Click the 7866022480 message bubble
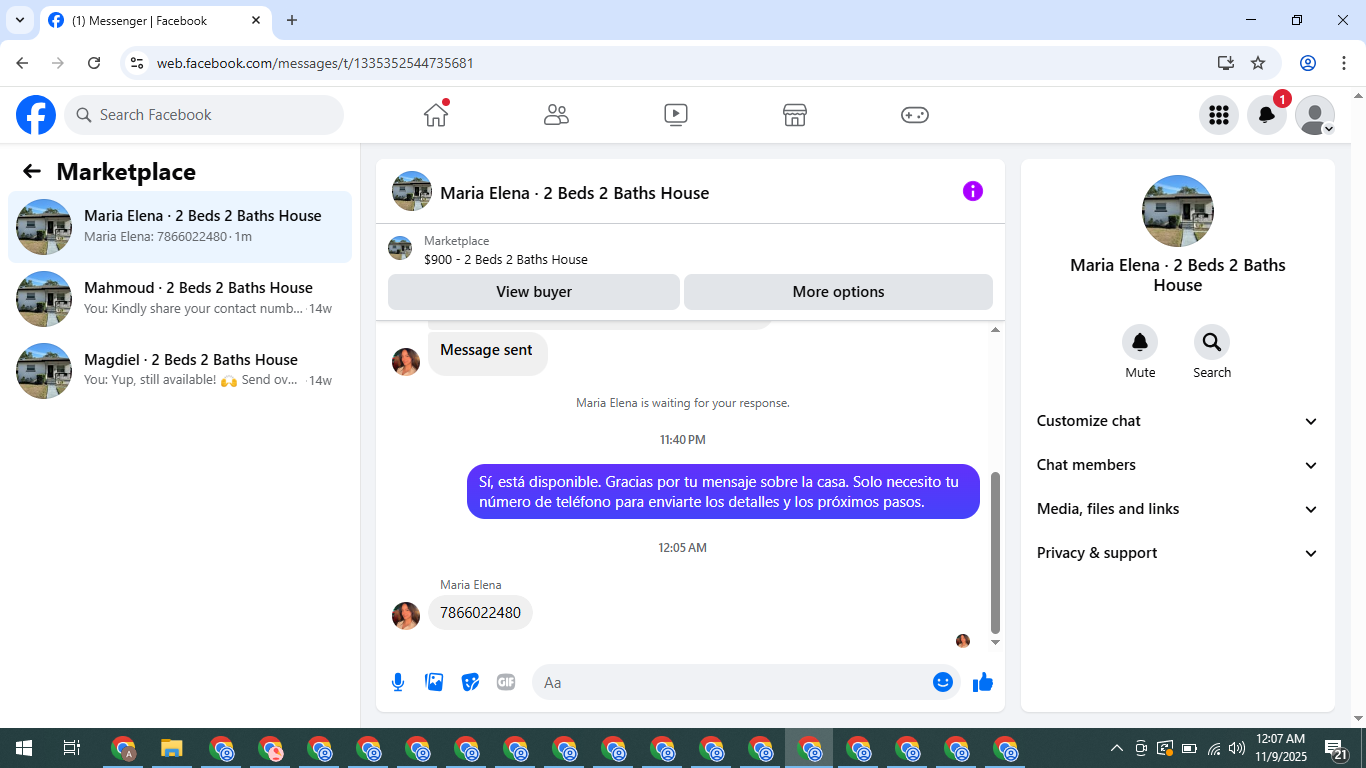 point(480,613)
